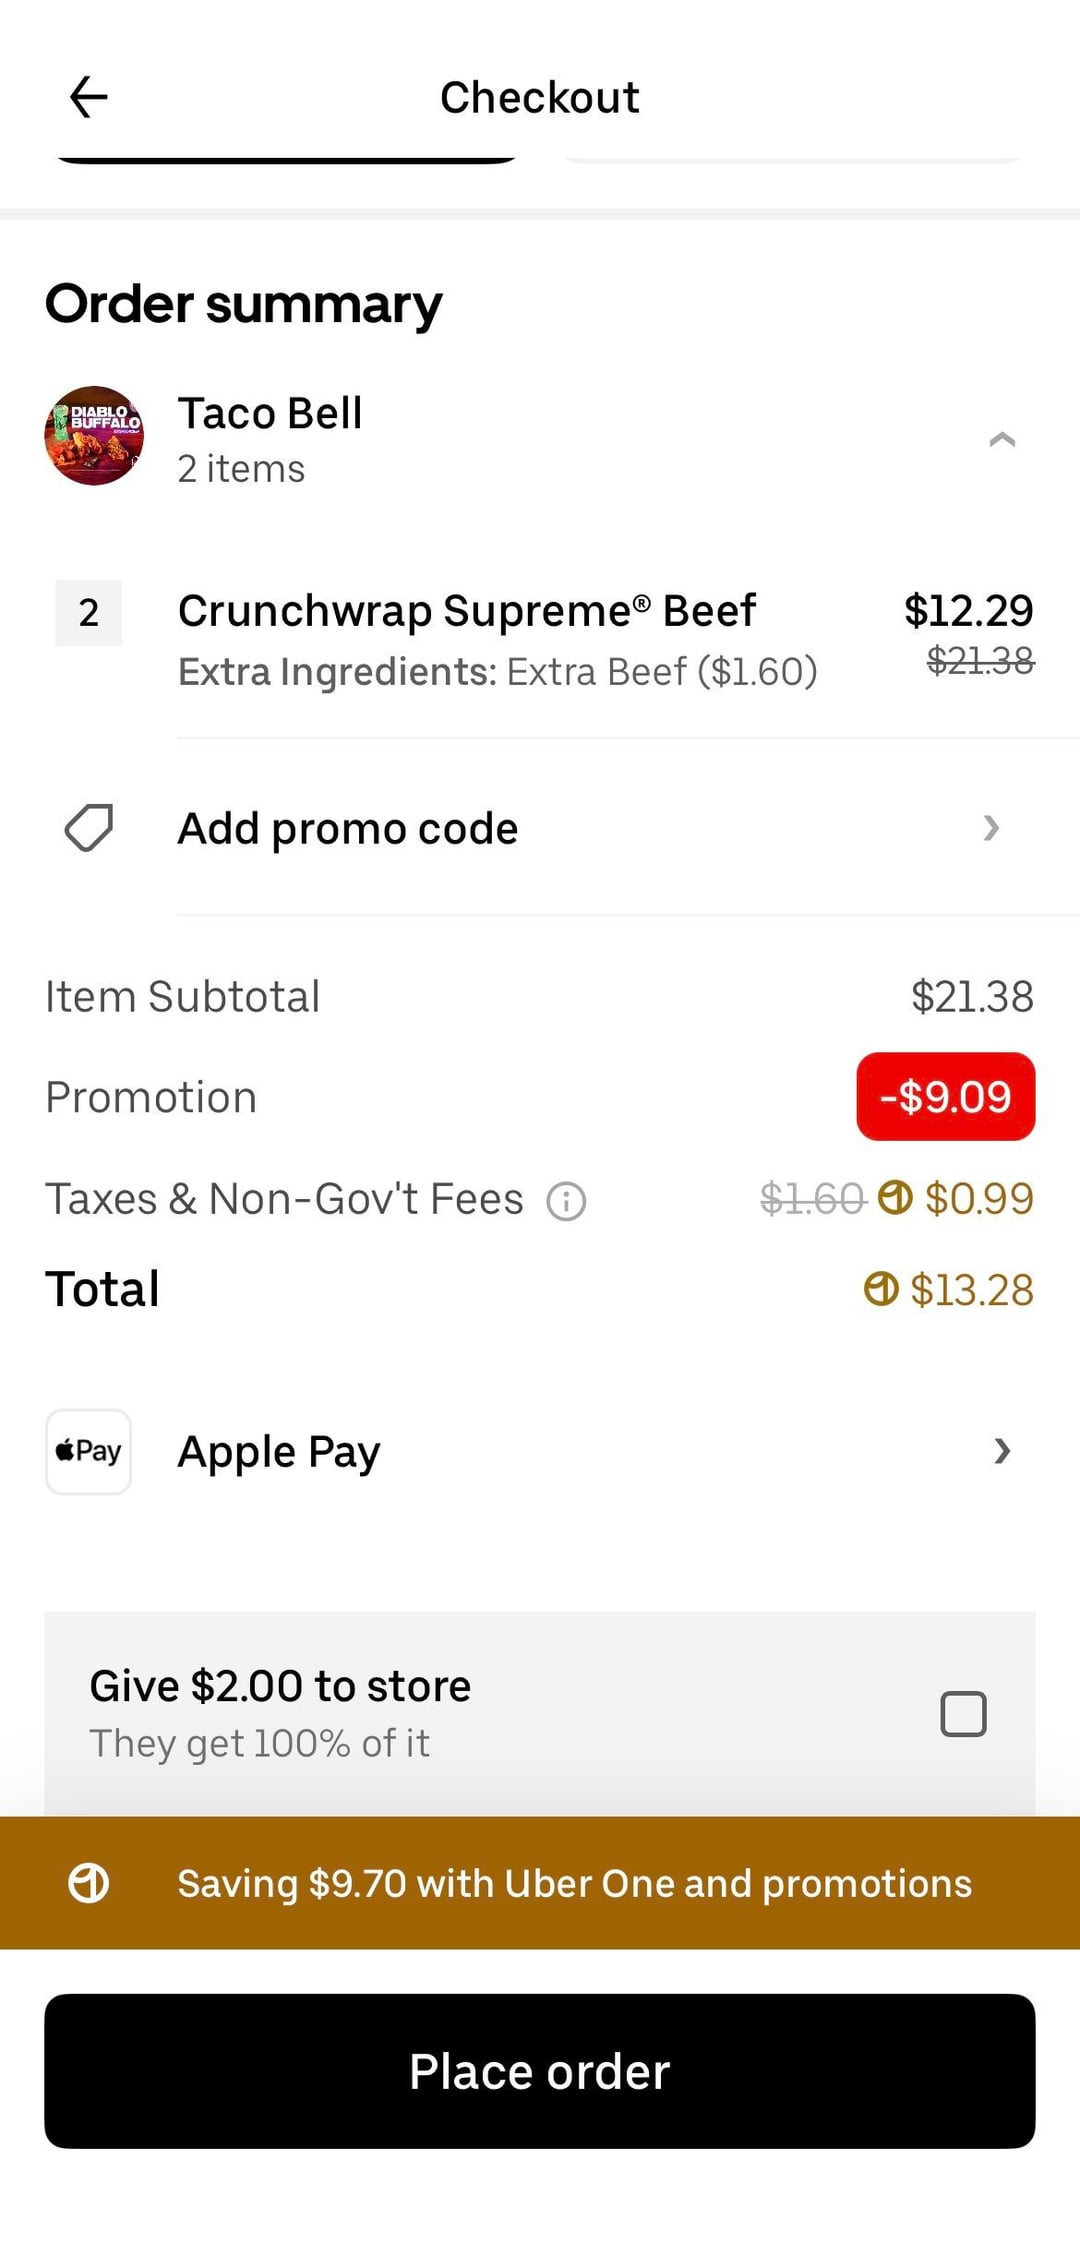Tap the back arrow in Checkout header

[88, 97]
